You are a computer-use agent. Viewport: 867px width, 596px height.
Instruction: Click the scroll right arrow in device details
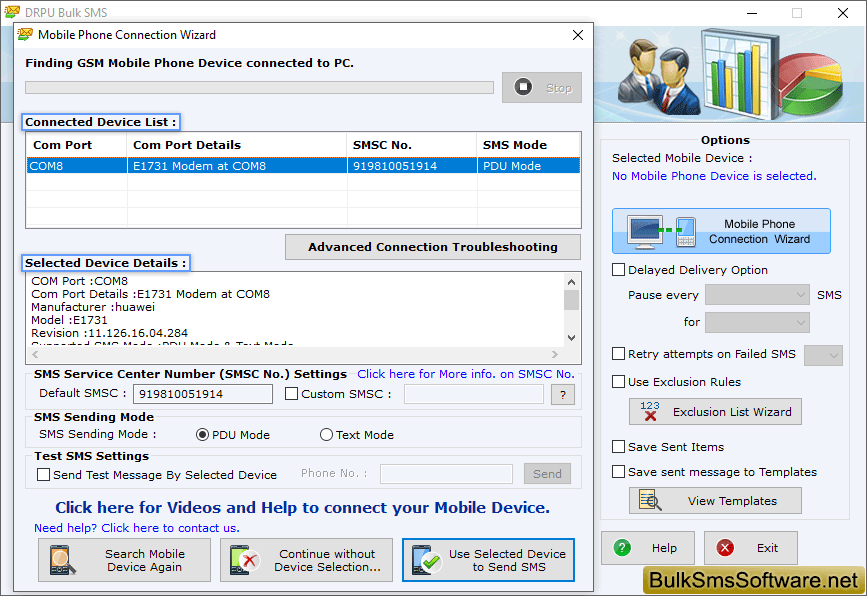click(x=555, y=354)
